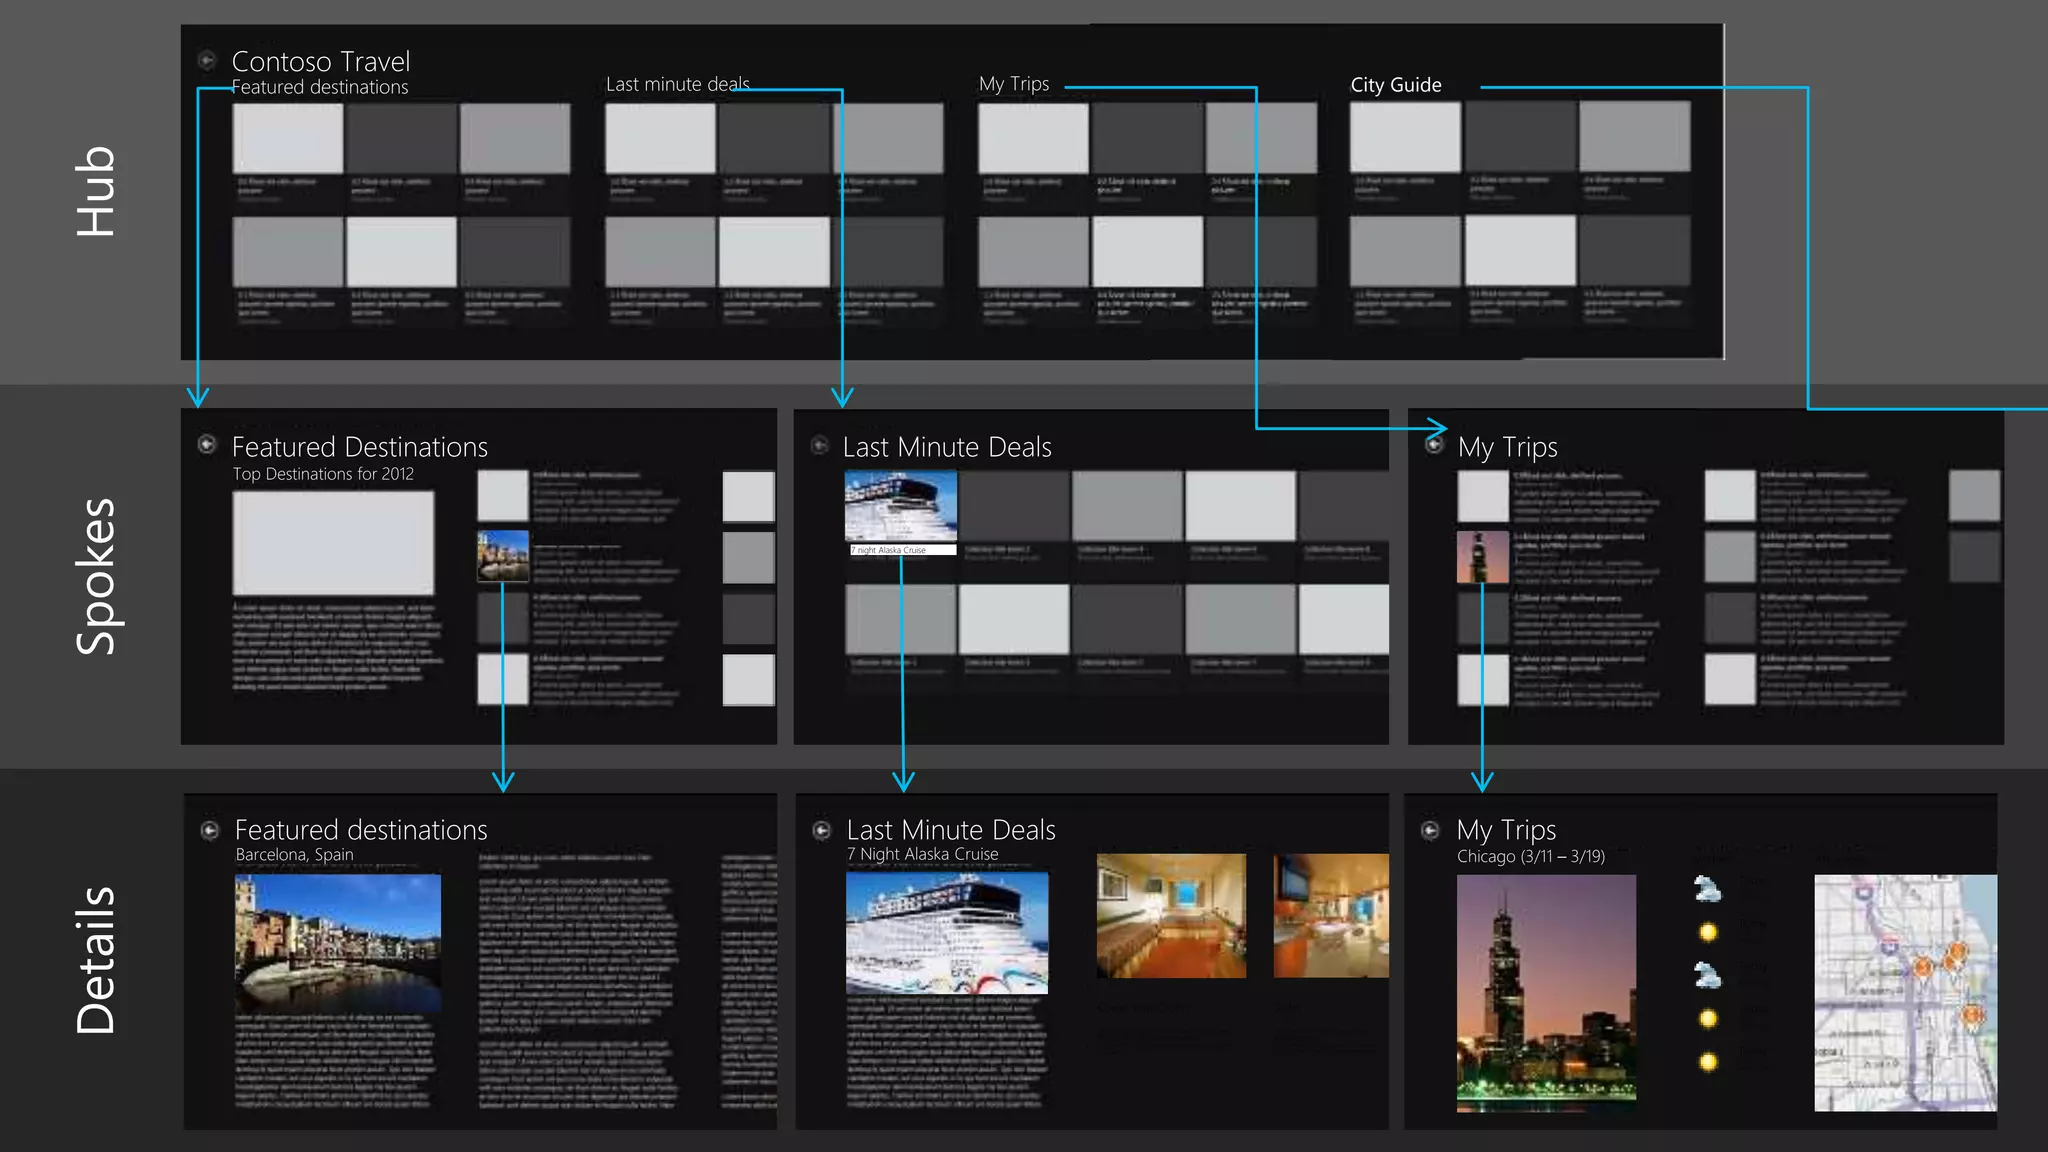Open the Last minute deals hub section header
Image resolution: width=2048 pixels, height=1152 pixels.
677,85
